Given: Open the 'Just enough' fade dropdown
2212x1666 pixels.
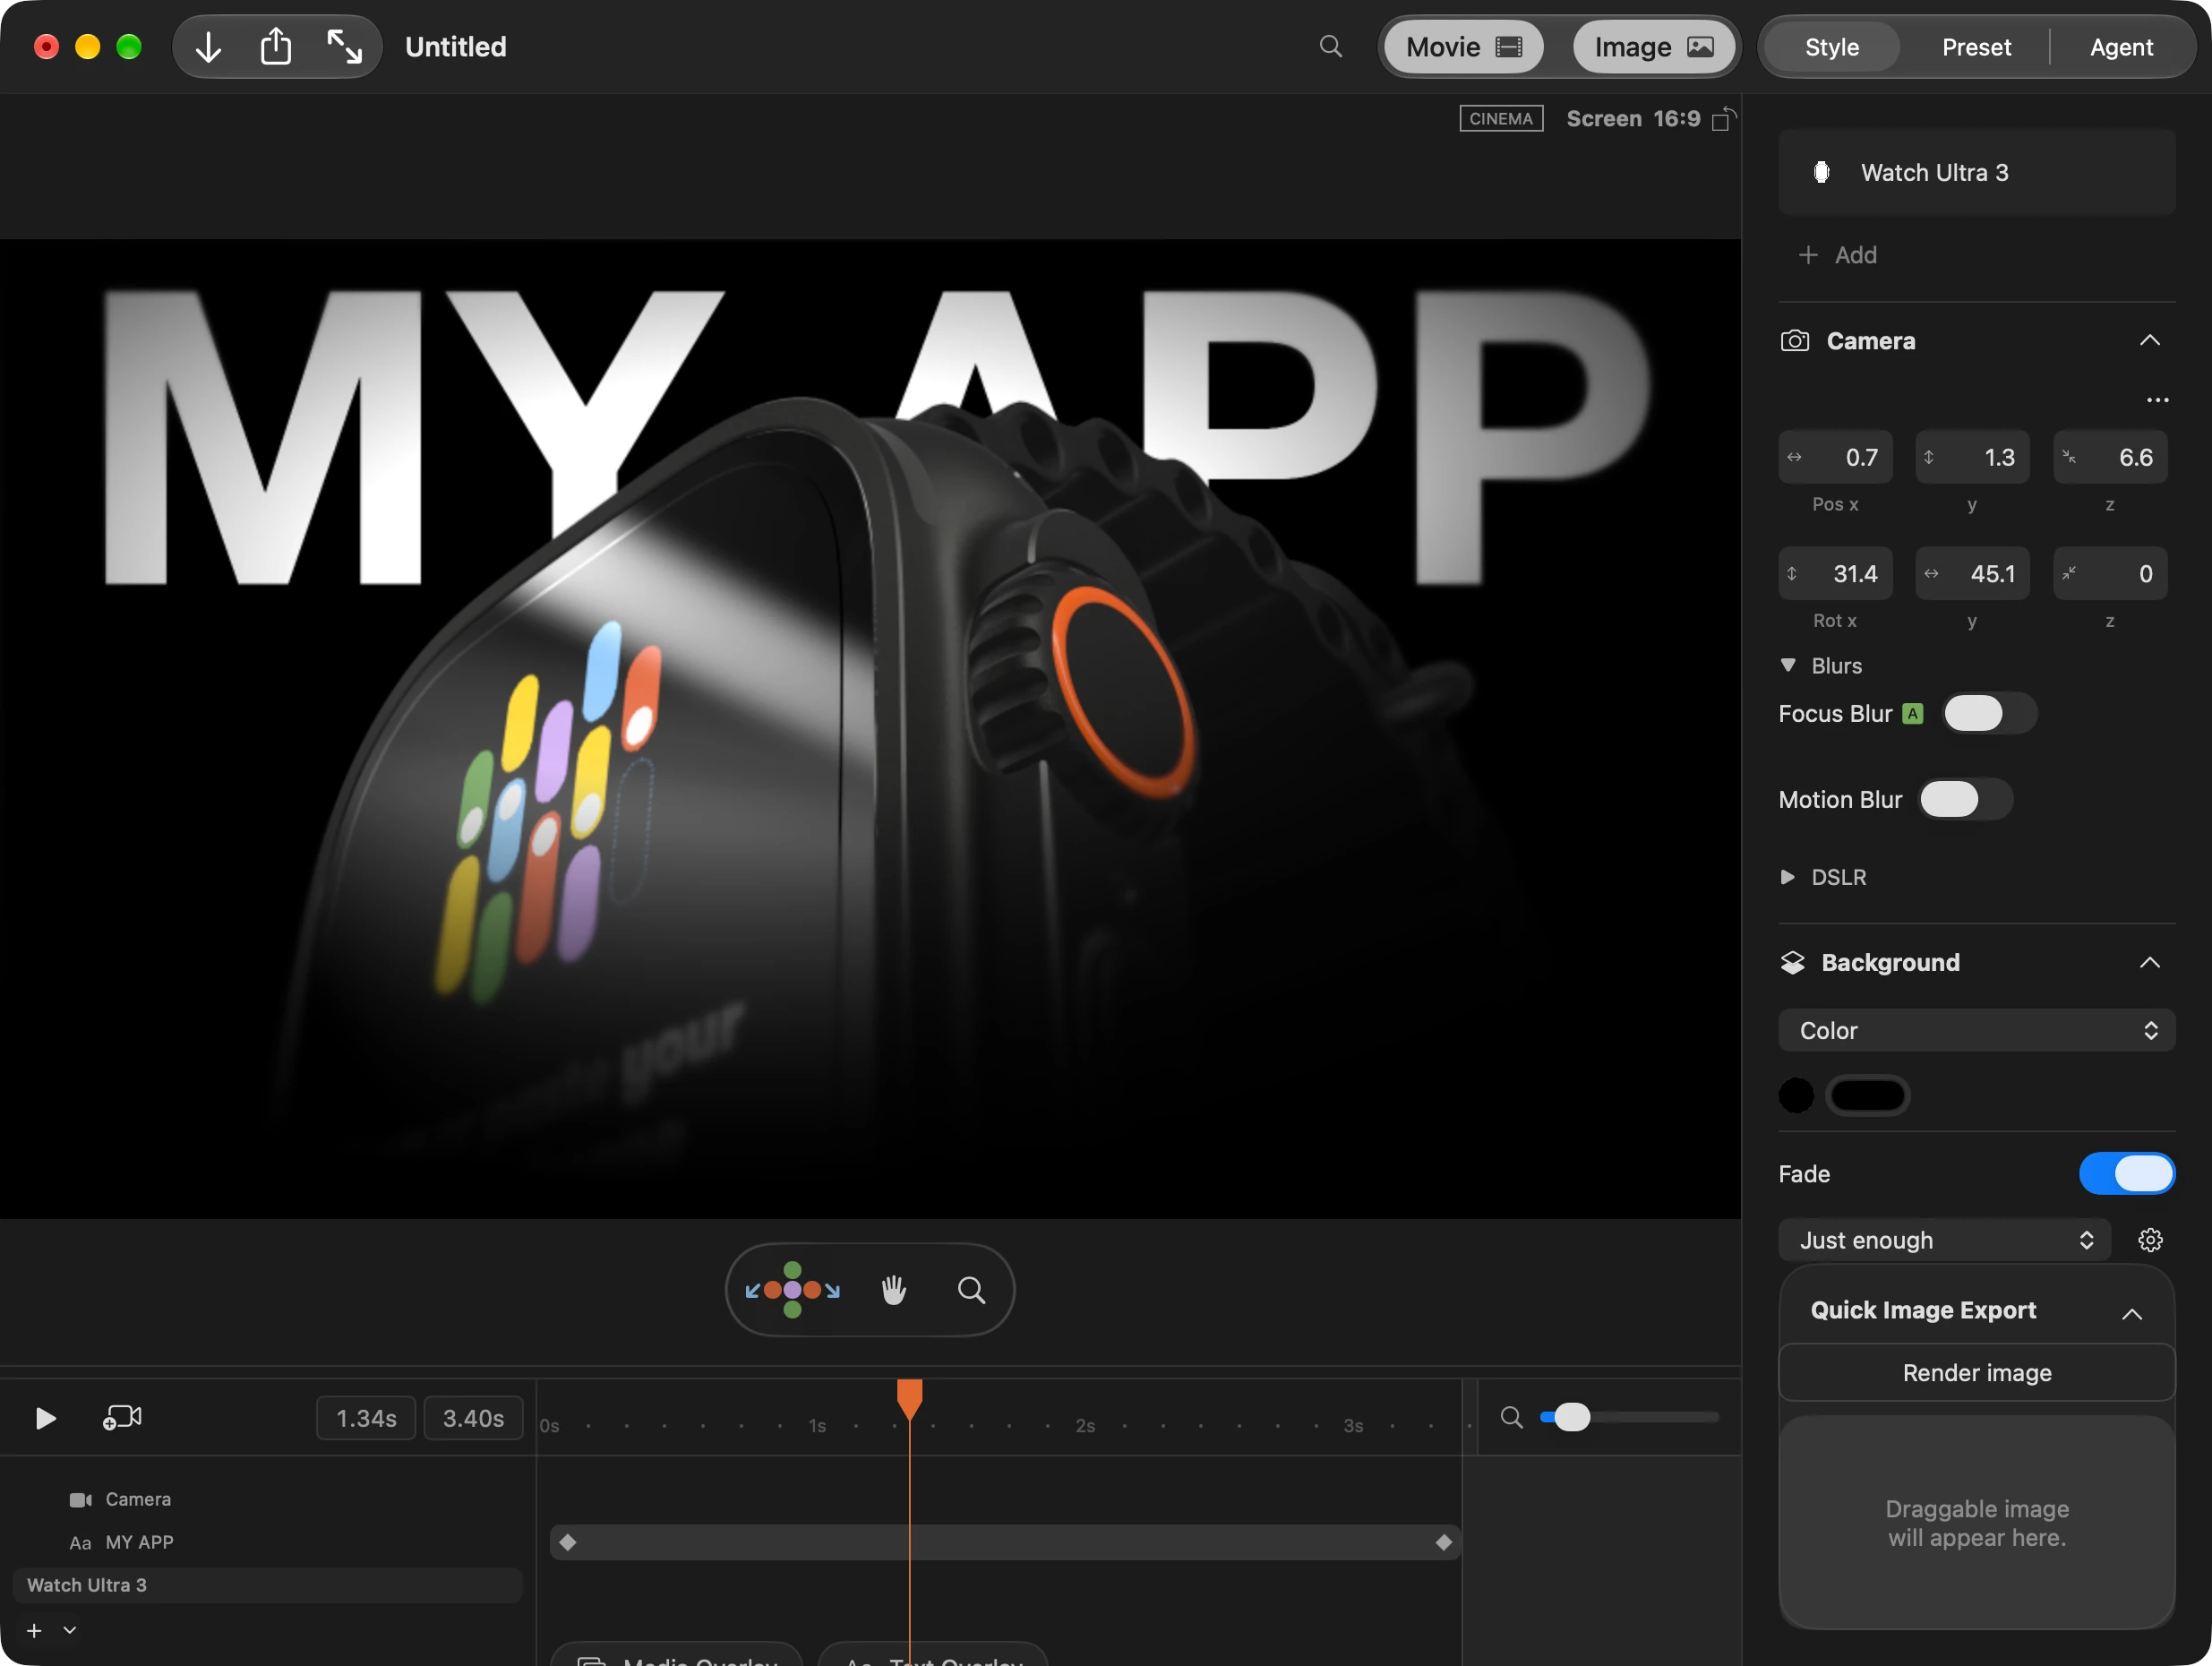Looking at the screenshot, I should [1943, 1240].
